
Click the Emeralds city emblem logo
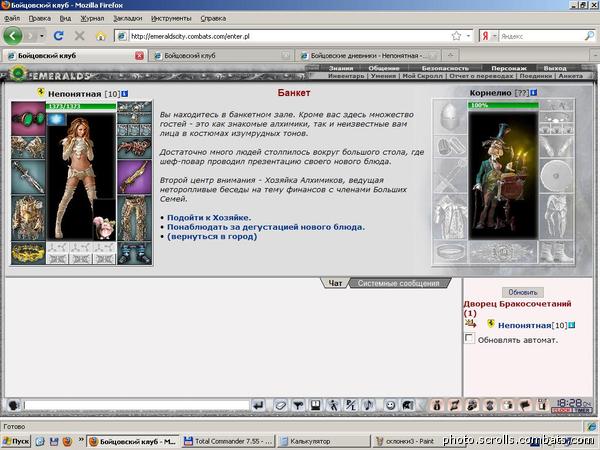pos(18,73)
